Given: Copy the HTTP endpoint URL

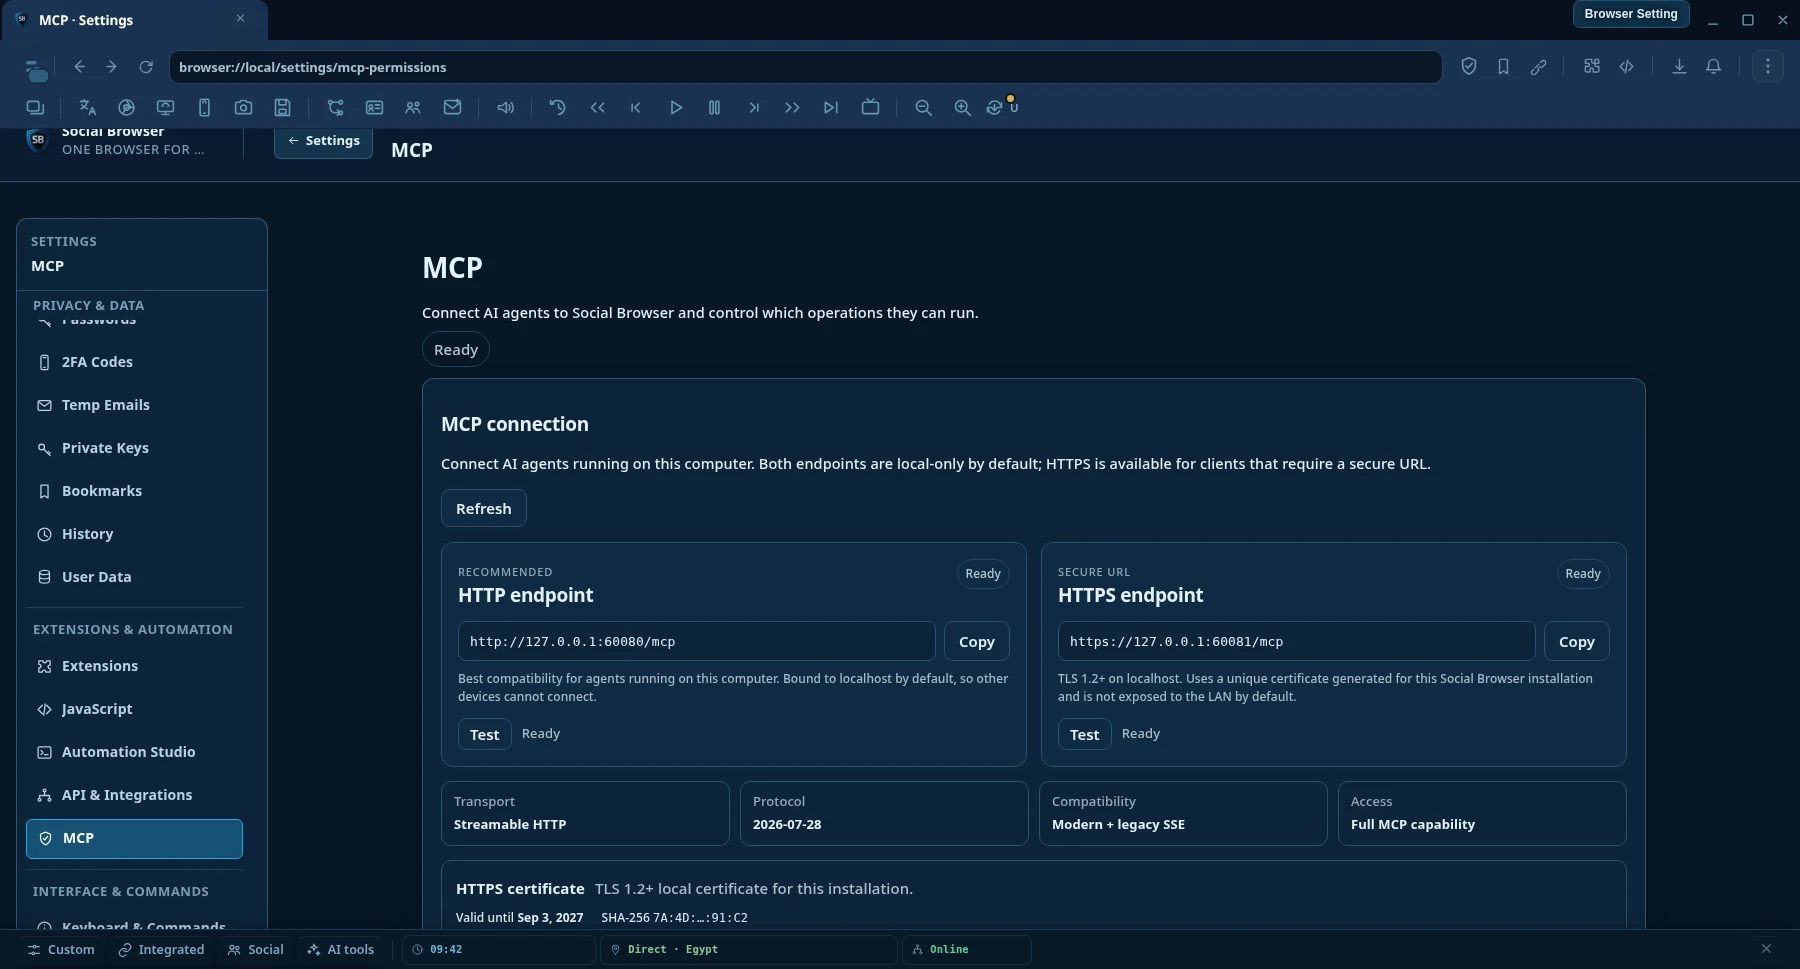Looking at the screenshot, I should pos(977,642).
